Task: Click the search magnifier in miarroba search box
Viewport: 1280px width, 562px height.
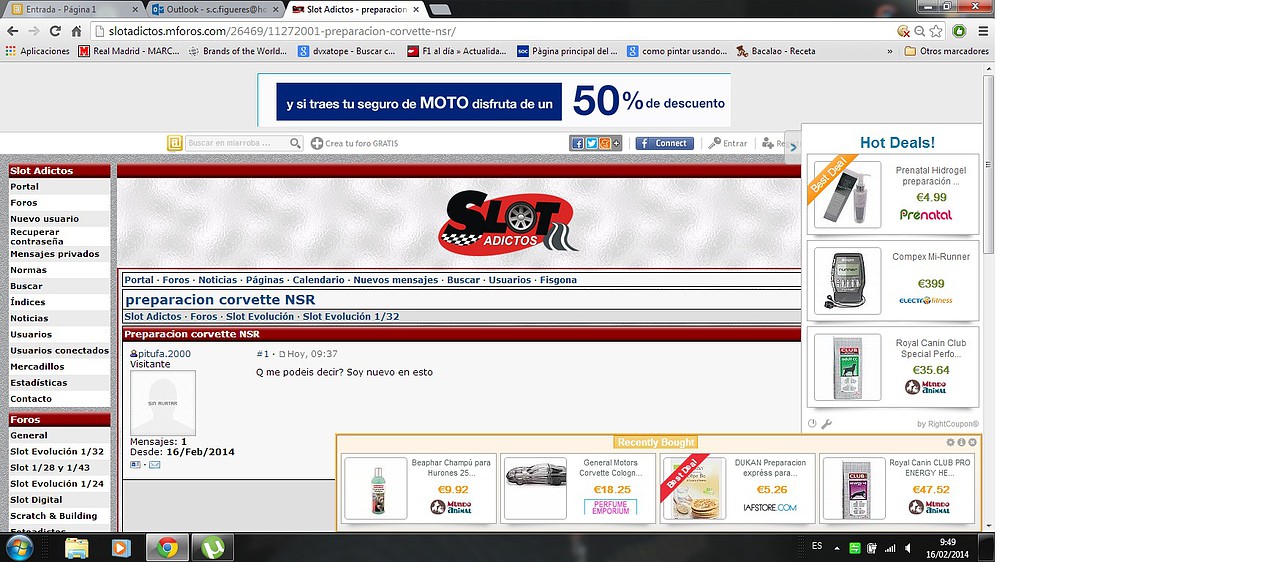Action: pos(295,143)
